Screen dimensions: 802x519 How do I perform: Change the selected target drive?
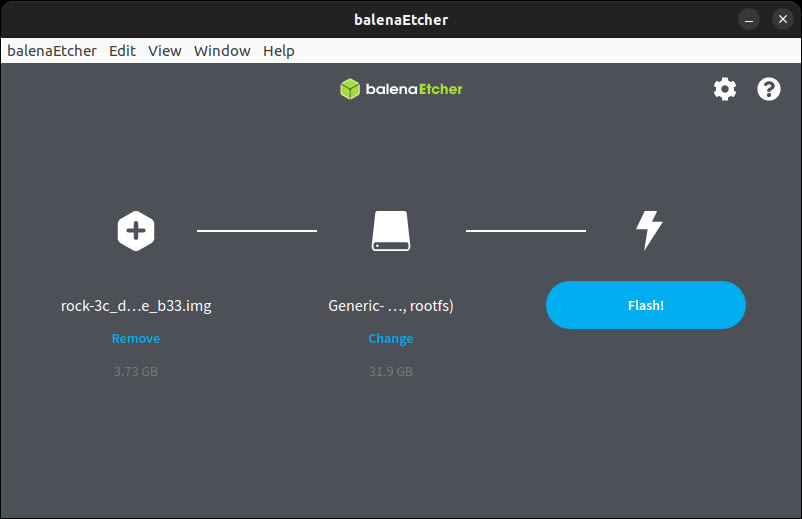(391, 339)
